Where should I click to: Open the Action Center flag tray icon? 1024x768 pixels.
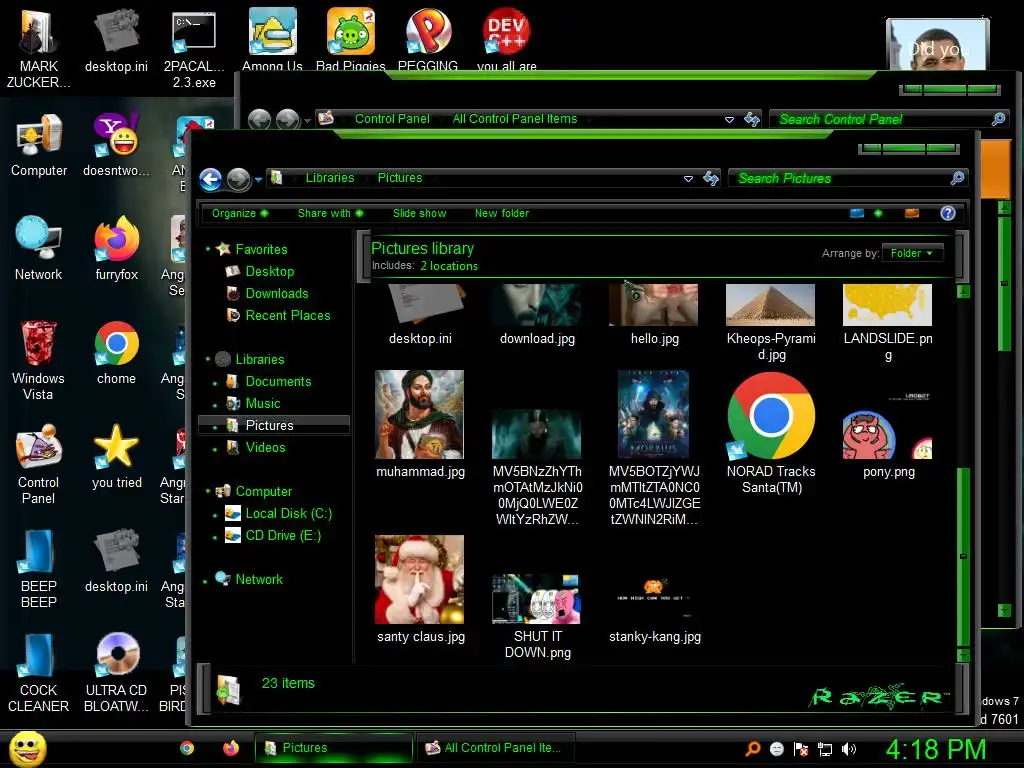[x=801, y=749]
